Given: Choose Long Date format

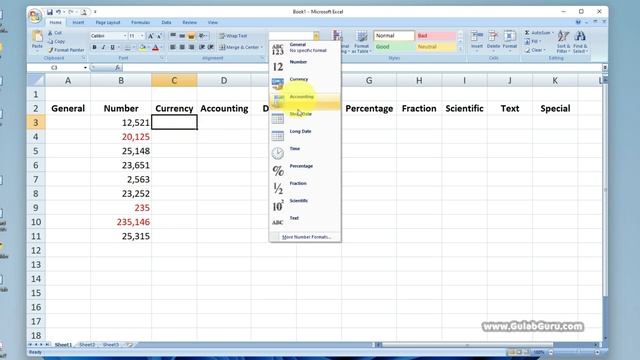Looking at the screenshot, I should [x=305, y=135].
